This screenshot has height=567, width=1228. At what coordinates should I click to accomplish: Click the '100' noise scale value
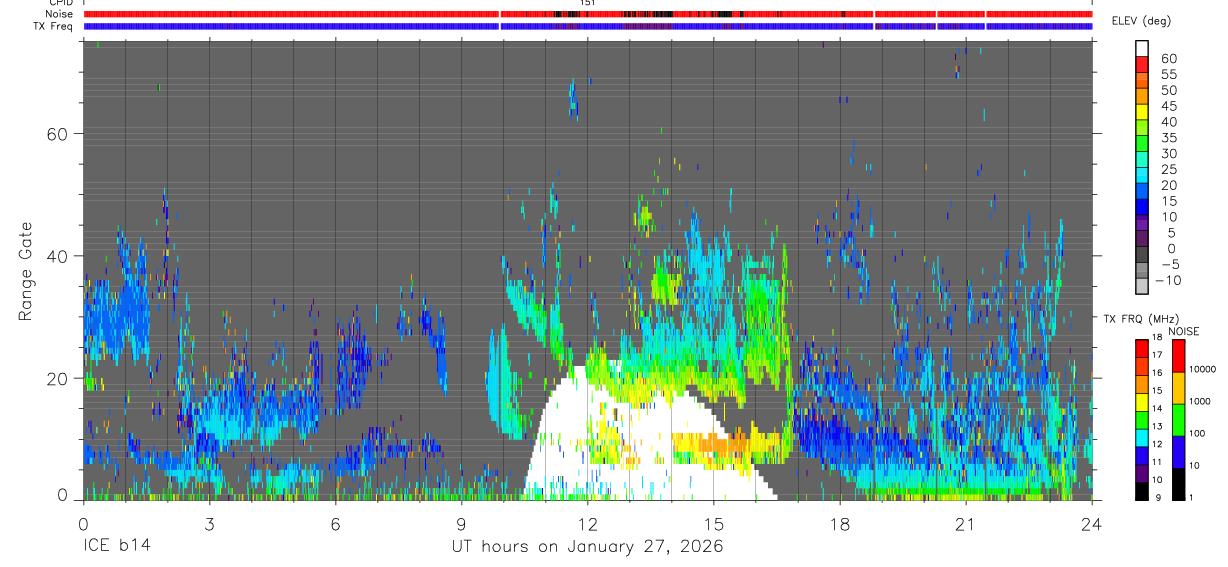click(x=1198, y=433)
